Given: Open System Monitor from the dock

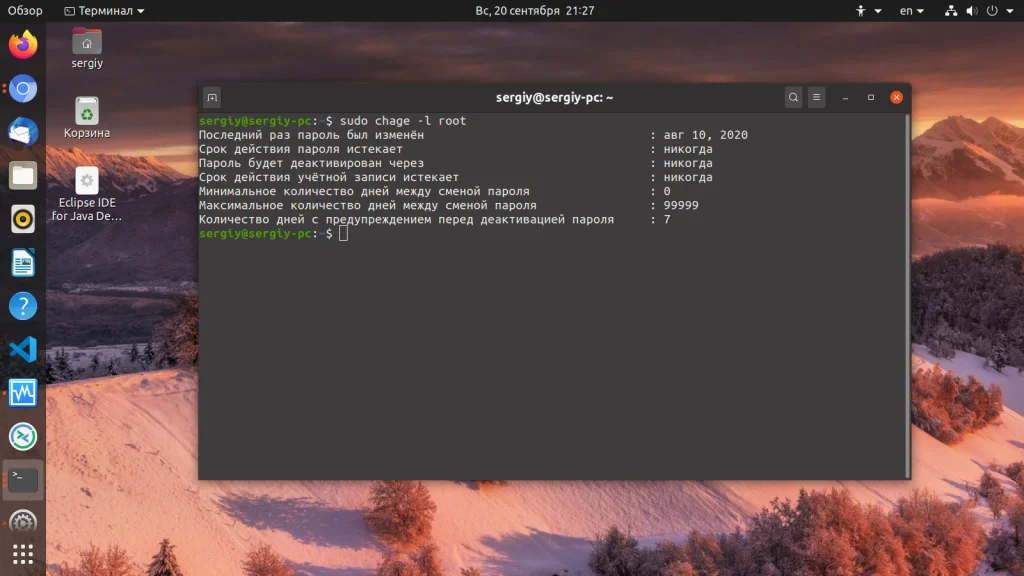Looking at the screenshot, I should [x=23, y=393].
